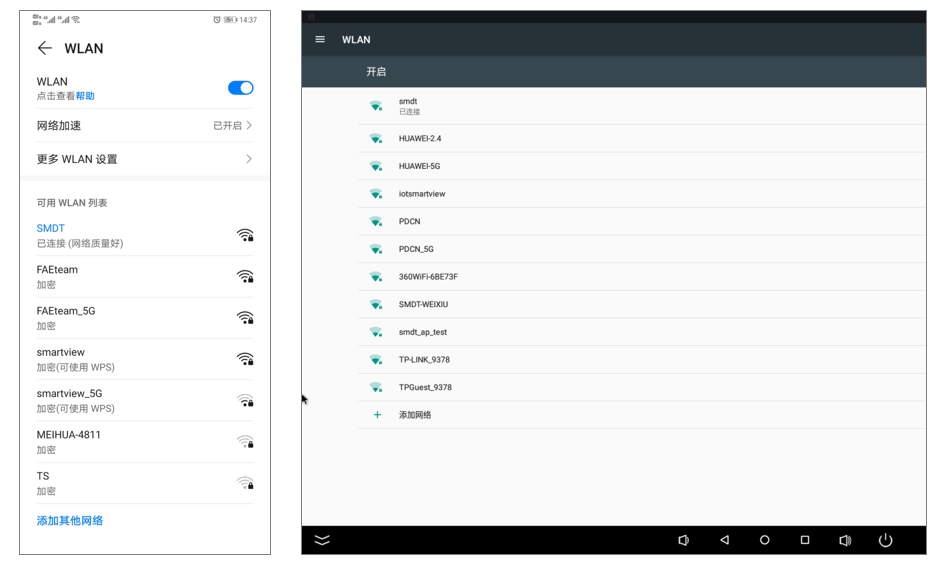This screenshot has width=948, height=573.
Task: Click the 添加网络 plus icon
Action: (377, 415)
